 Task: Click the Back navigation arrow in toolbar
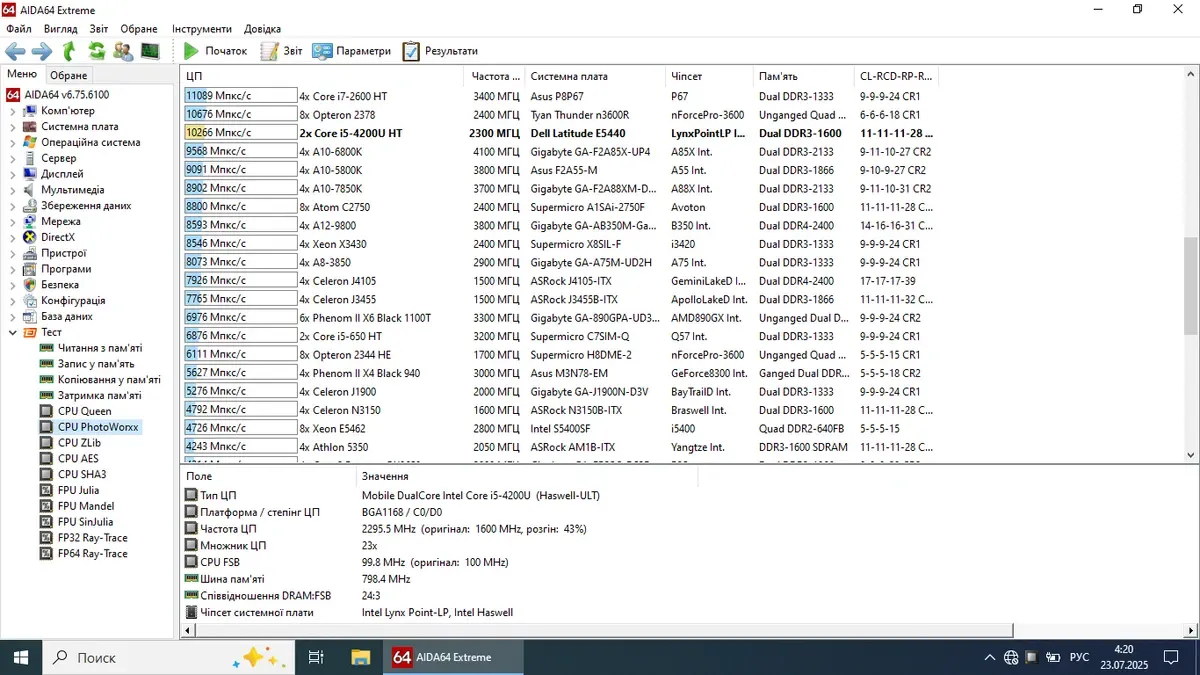15,51
